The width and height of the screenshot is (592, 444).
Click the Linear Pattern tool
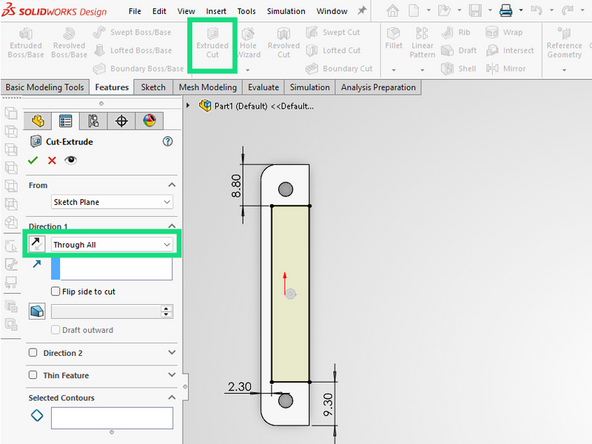click(x=422, y=43)
